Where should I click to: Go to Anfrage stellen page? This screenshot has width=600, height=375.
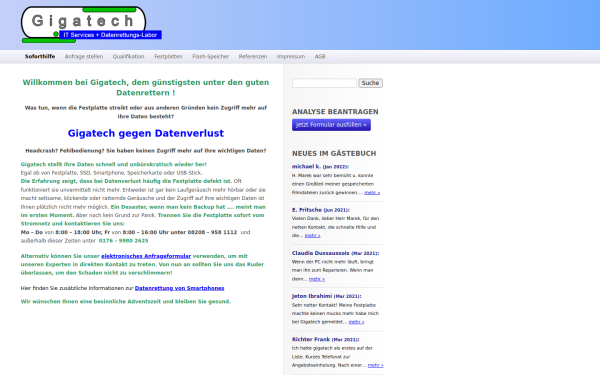point(84,57)
